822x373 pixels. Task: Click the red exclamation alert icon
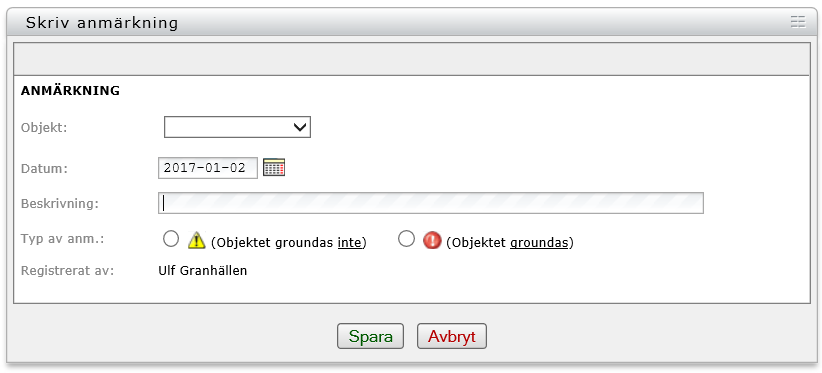(x=431, y=240)
